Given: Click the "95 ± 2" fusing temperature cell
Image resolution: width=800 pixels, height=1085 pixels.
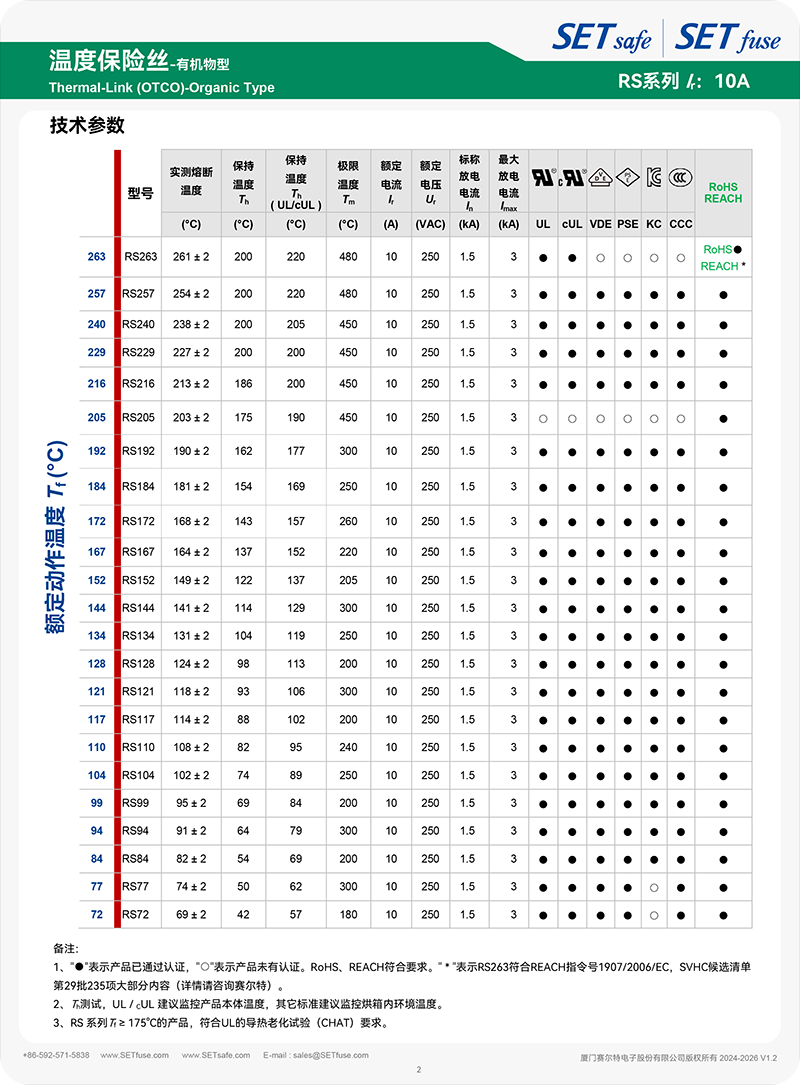Looking at the screenshot, I should coord(191,803).
